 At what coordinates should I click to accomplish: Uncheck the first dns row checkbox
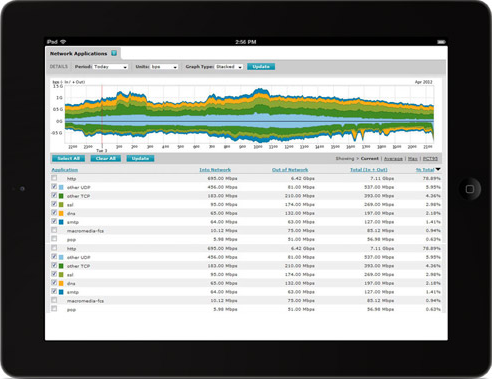click(x=54, y=213)
